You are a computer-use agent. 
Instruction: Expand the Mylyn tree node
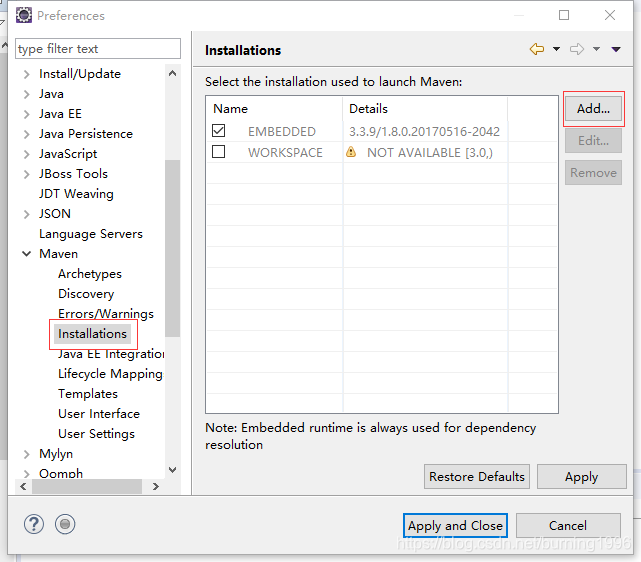coord(27,454)
